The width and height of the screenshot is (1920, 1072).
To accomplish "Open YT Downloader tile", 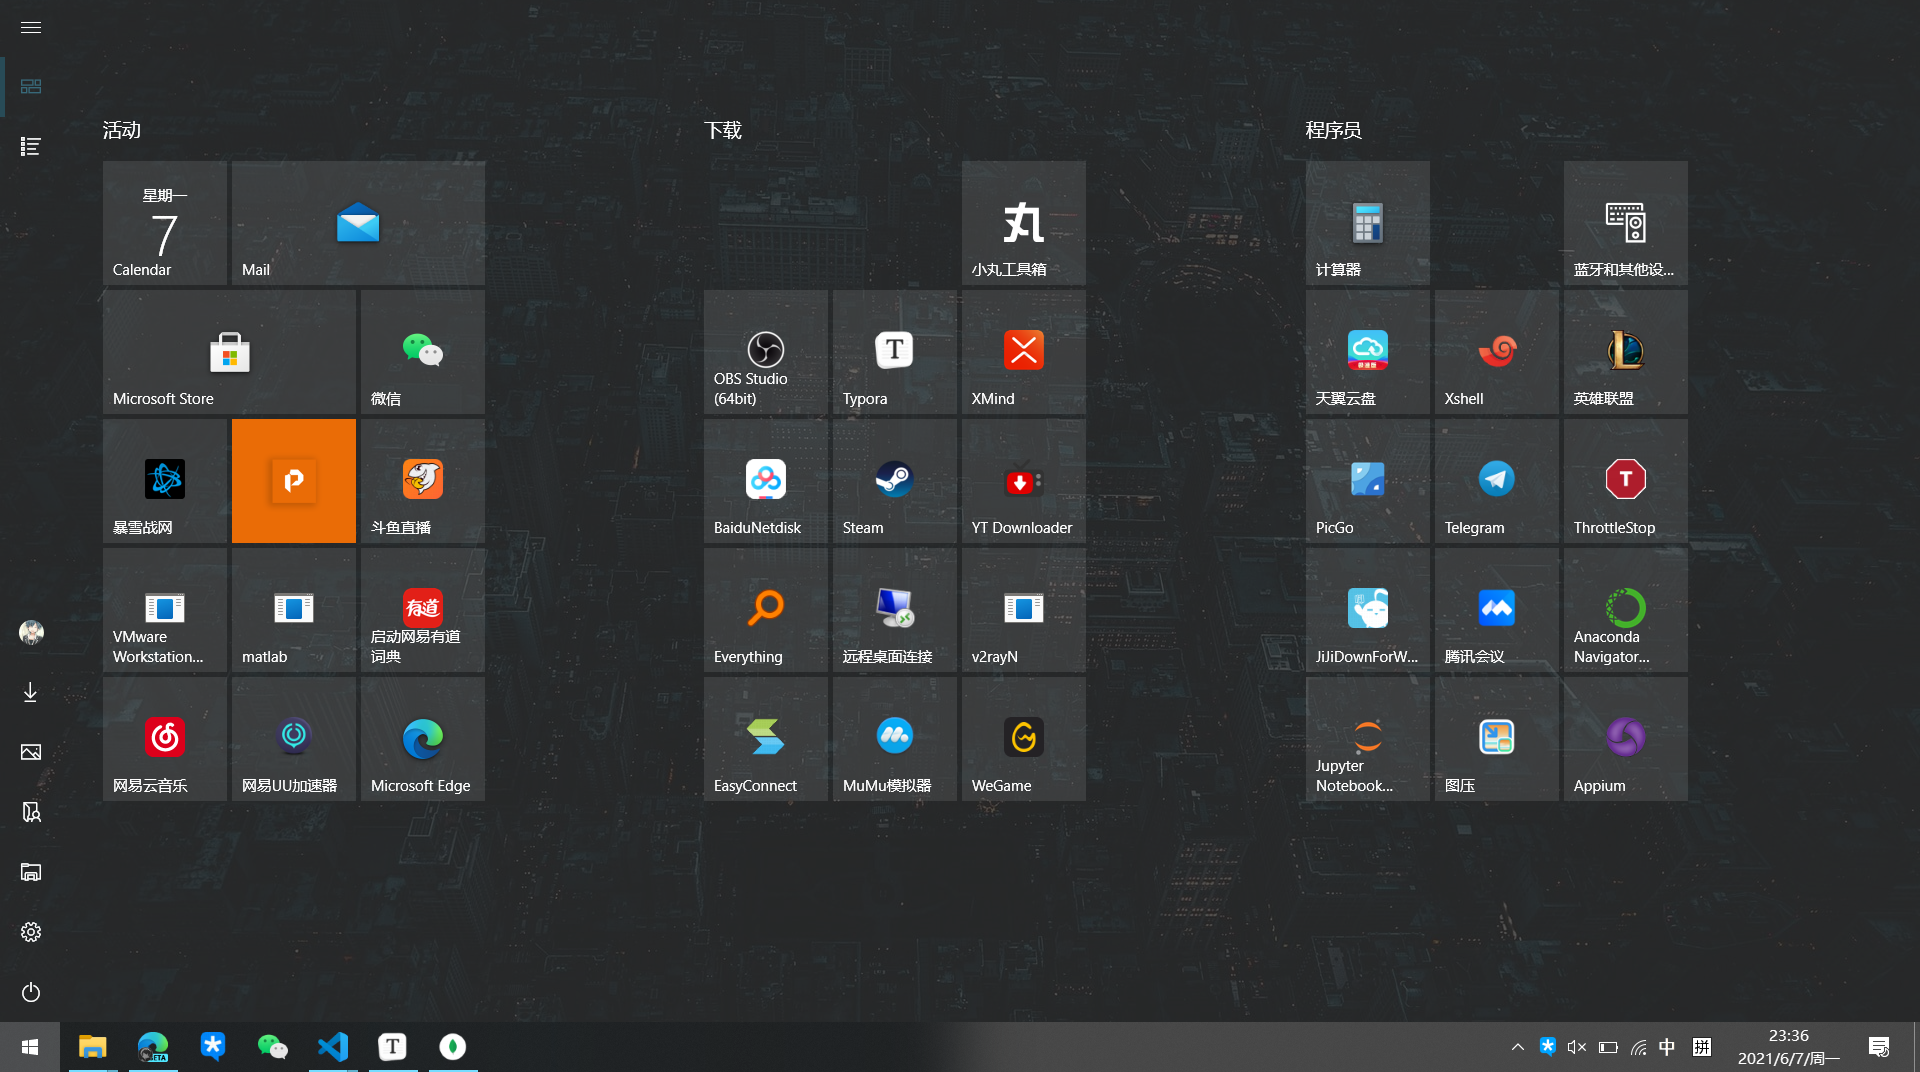I will [x=1024, y=481].
